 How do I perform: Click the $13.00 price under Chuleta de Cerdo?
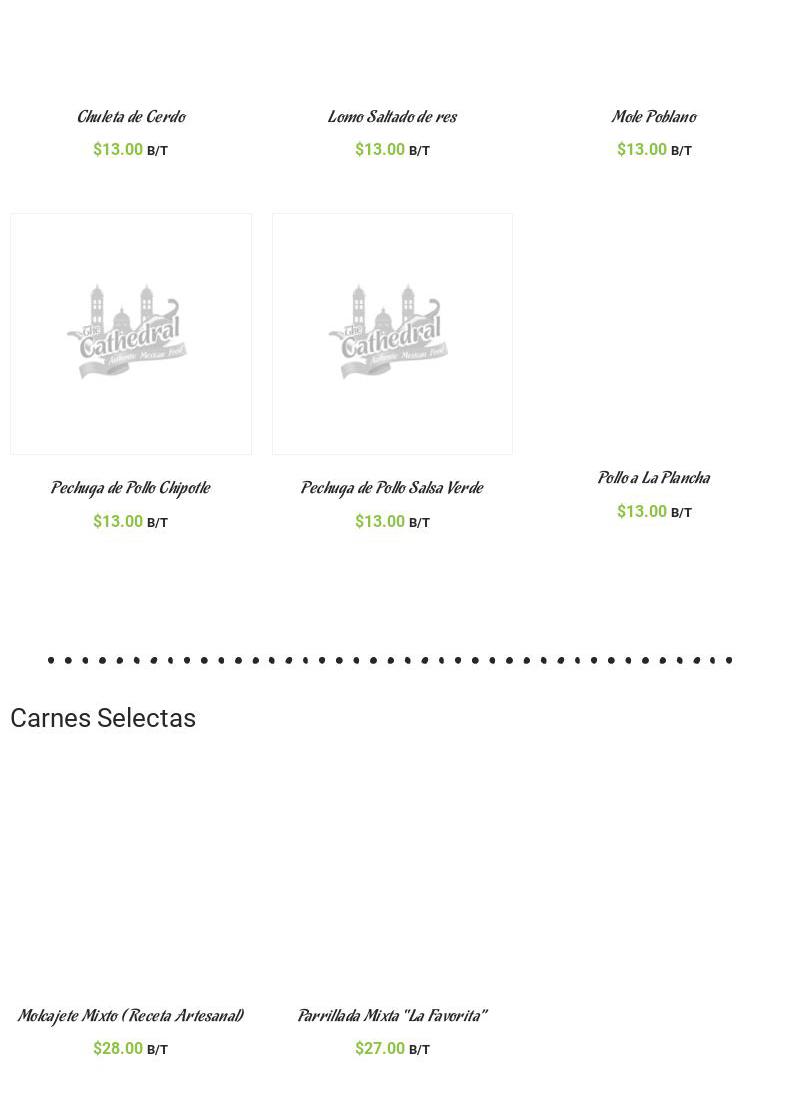pos(118,149)
